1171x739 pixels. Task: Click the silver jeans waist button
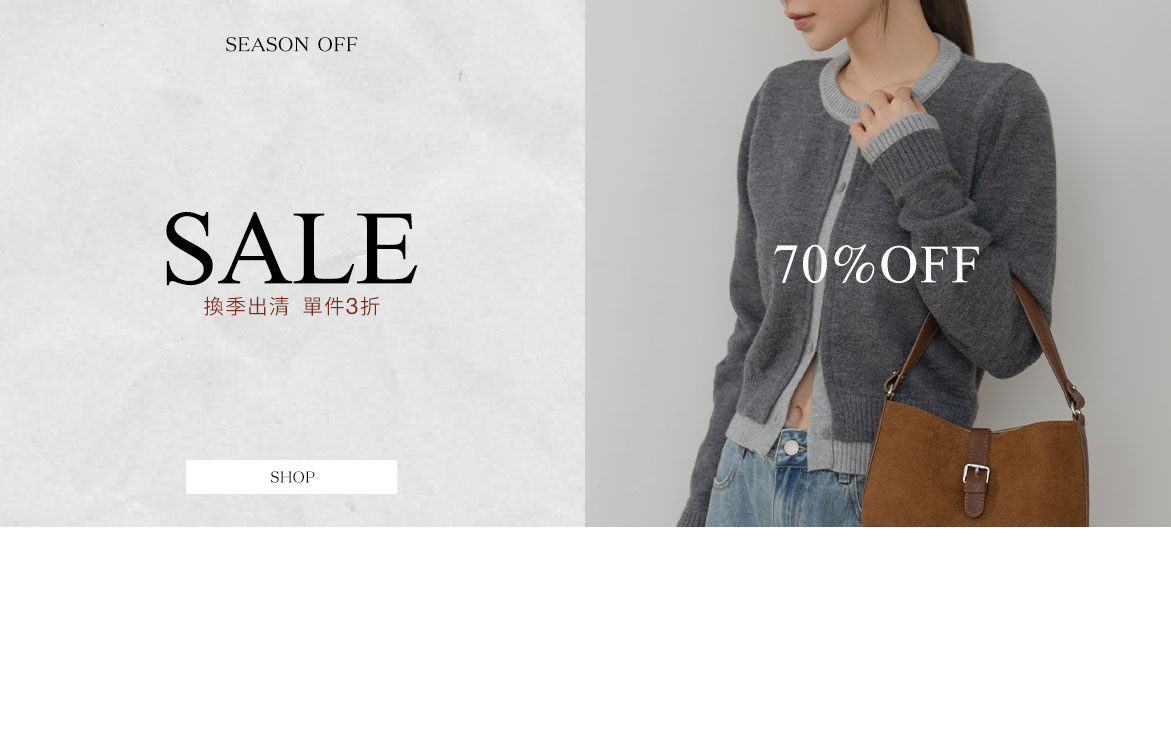(791, 448)
